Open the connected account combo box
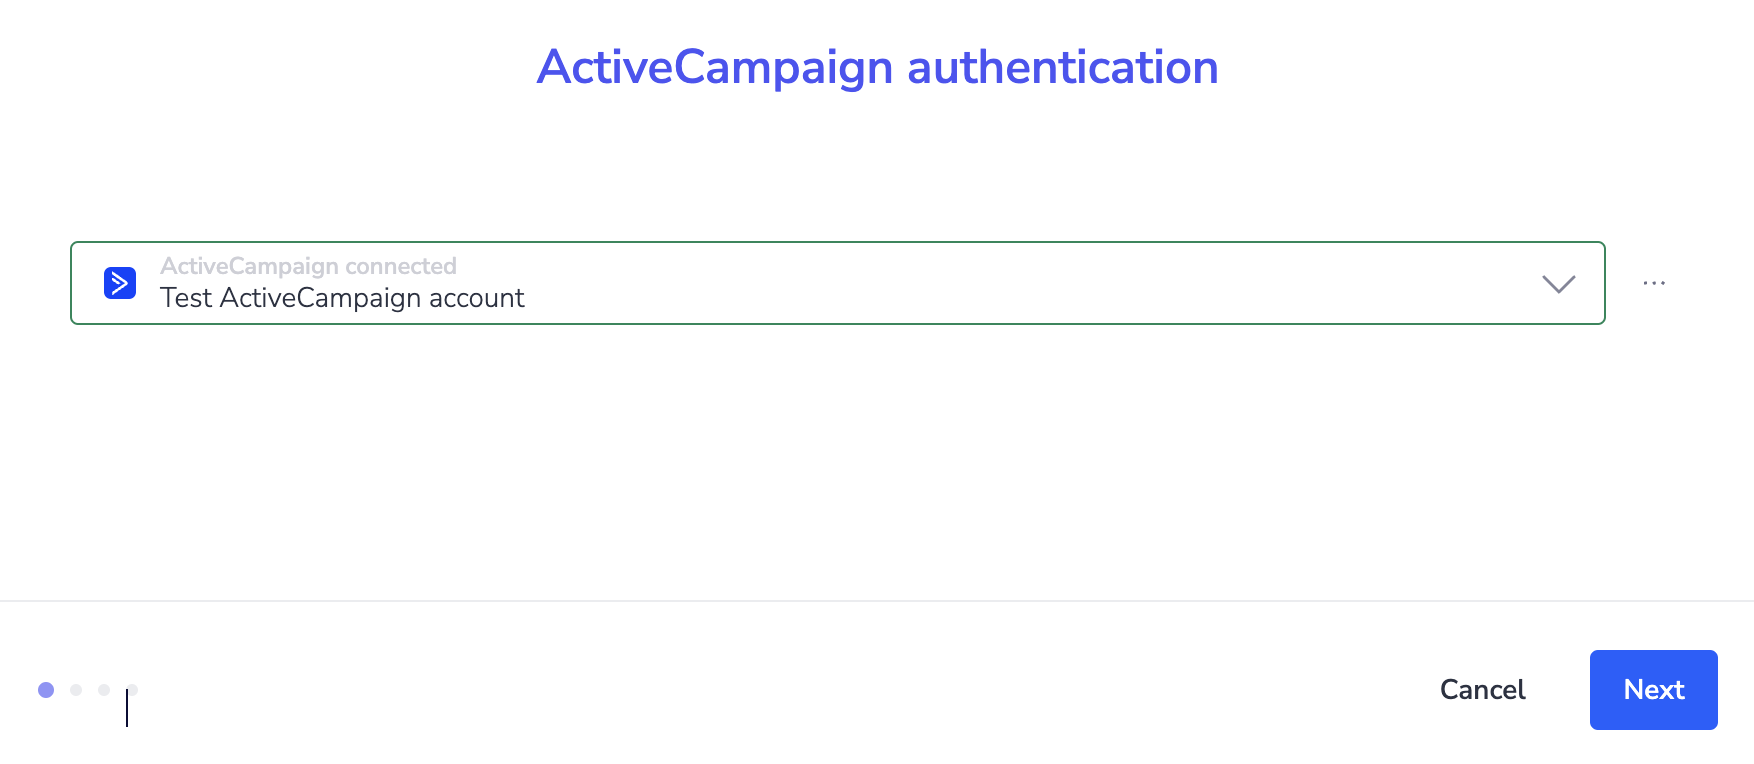 [x=838, y=283]
